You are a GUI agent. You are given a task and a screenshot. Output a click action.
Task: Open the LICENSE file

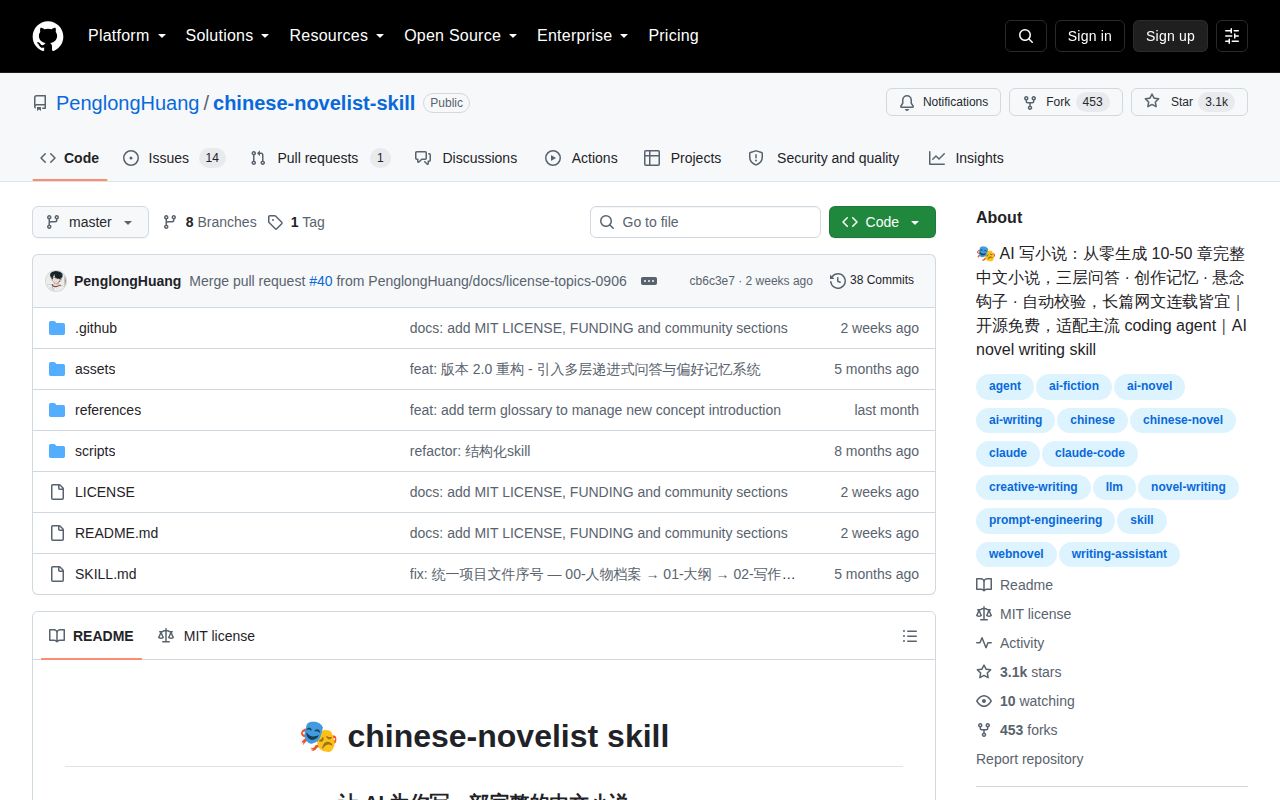(105, 492)
